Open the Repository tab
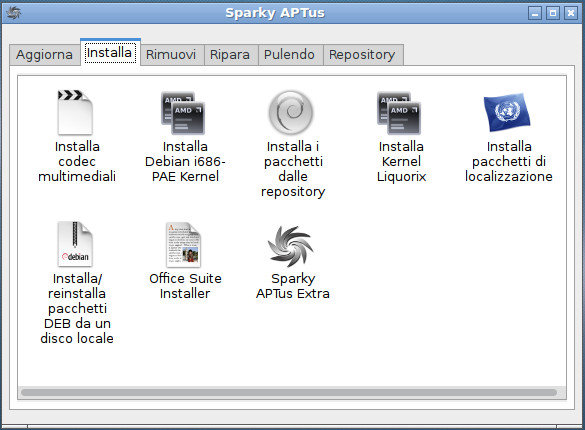 362,55
